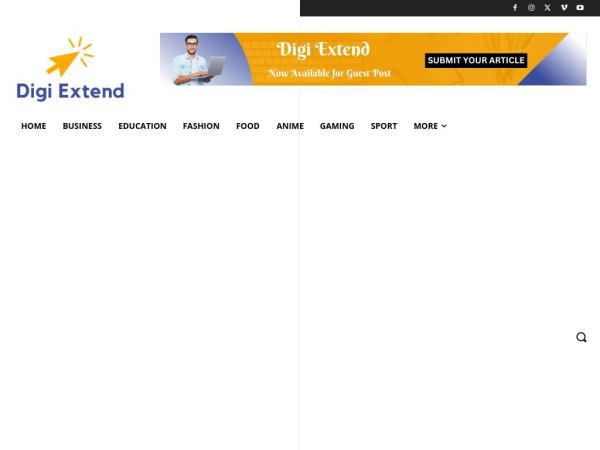
Task: Expand the MORE dropdown menu
Action: 430,126
